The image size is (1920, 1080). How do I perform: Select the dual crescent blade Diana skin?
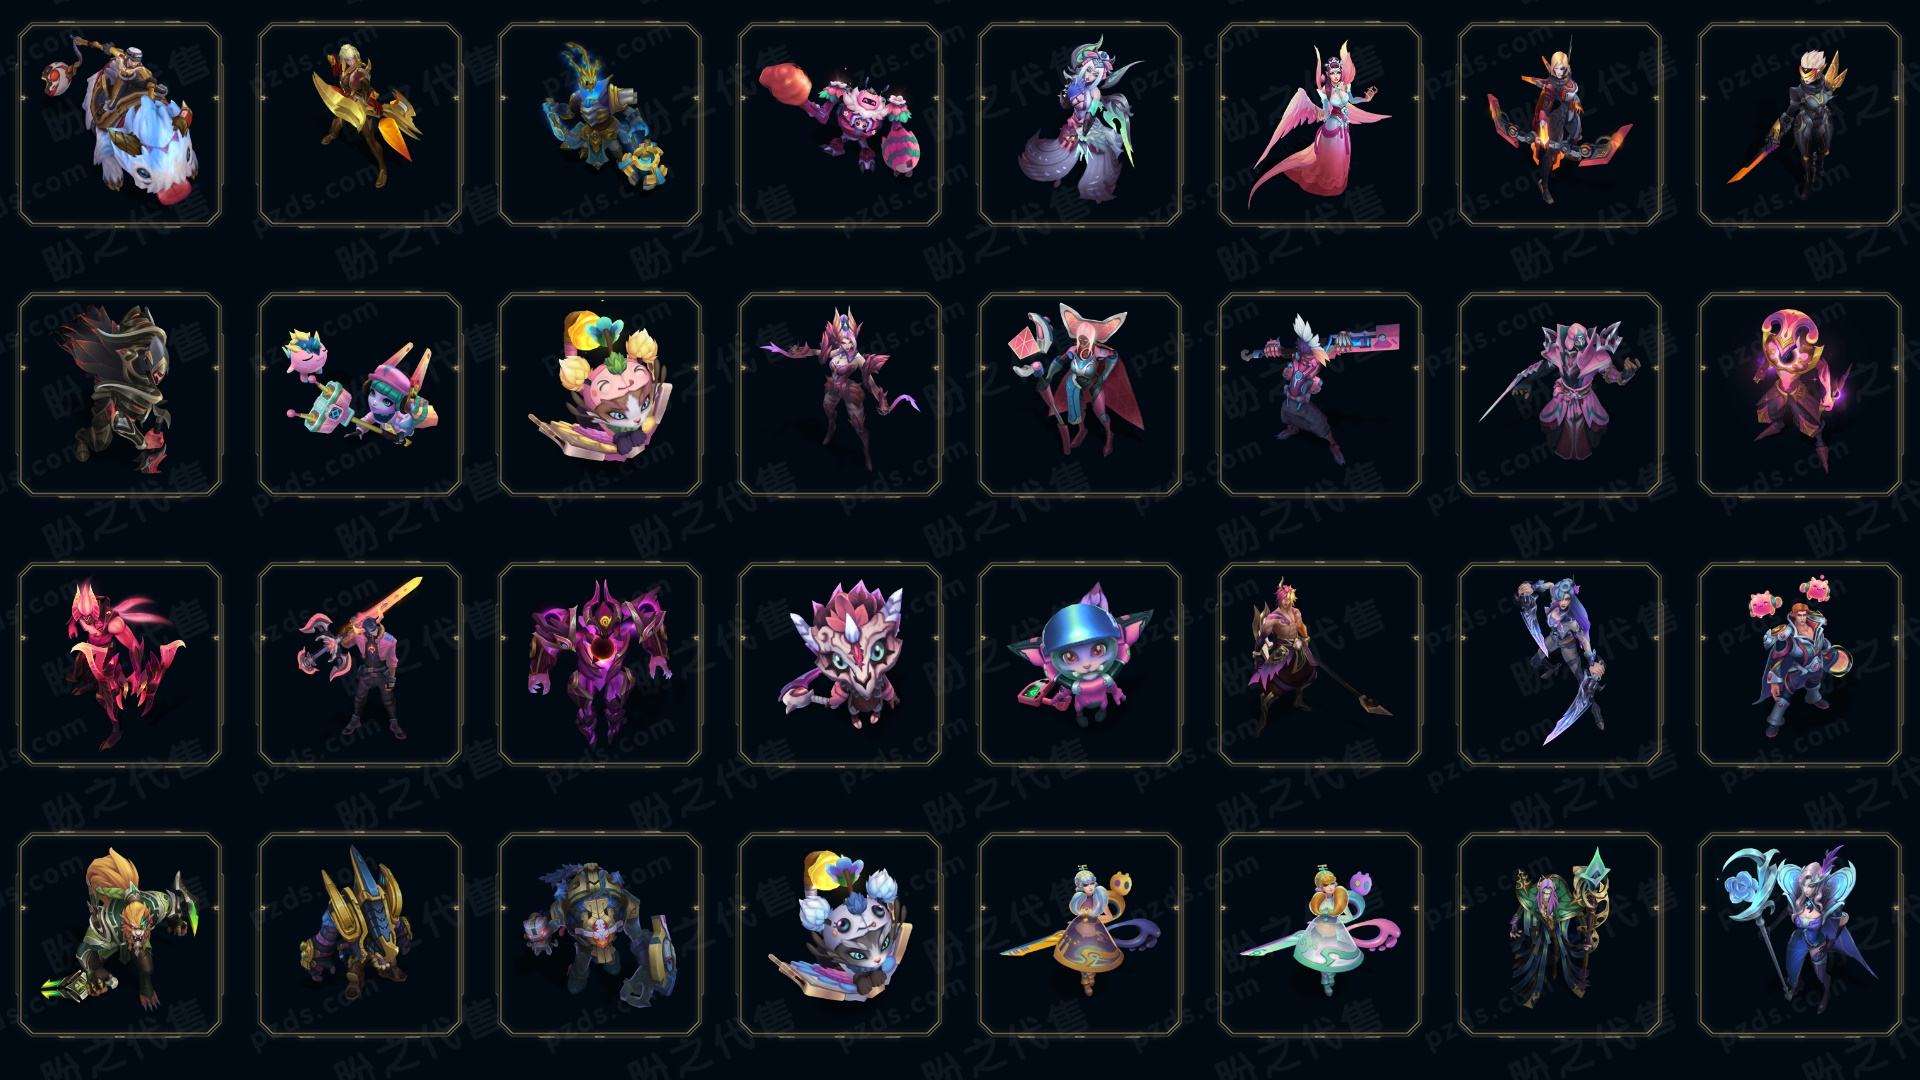point(1560,664)
